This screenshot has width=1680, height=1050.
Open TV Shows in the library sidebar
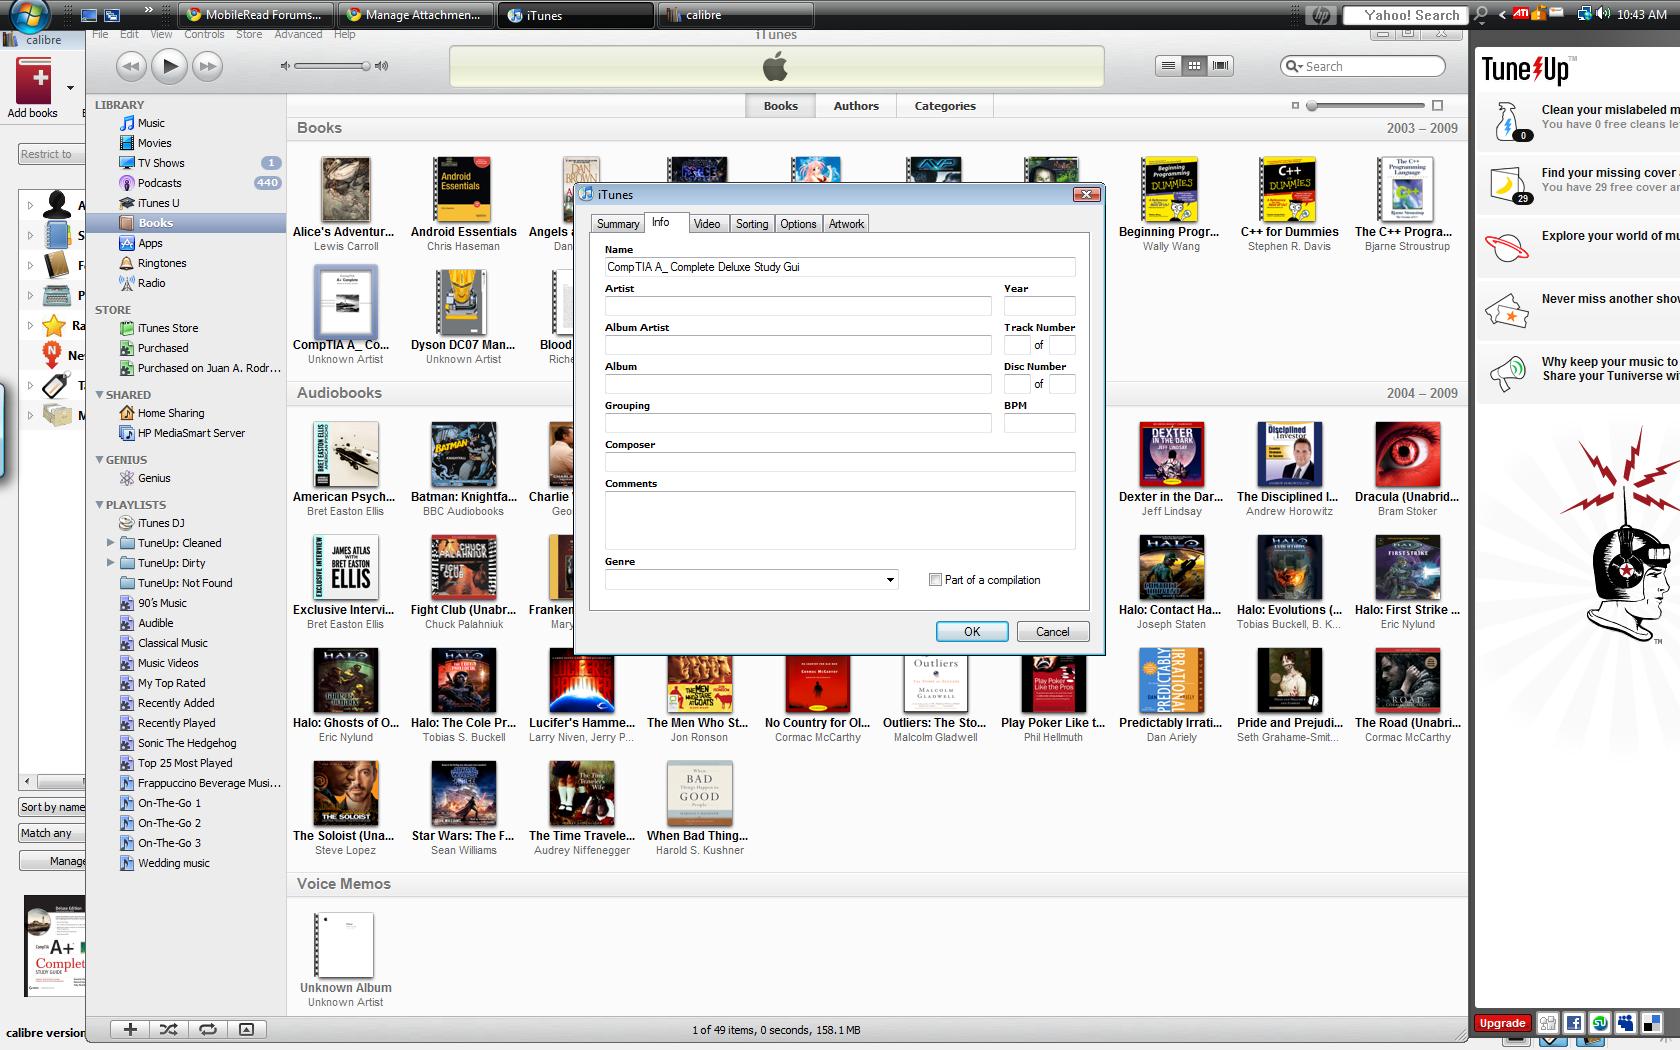(161, 163)
